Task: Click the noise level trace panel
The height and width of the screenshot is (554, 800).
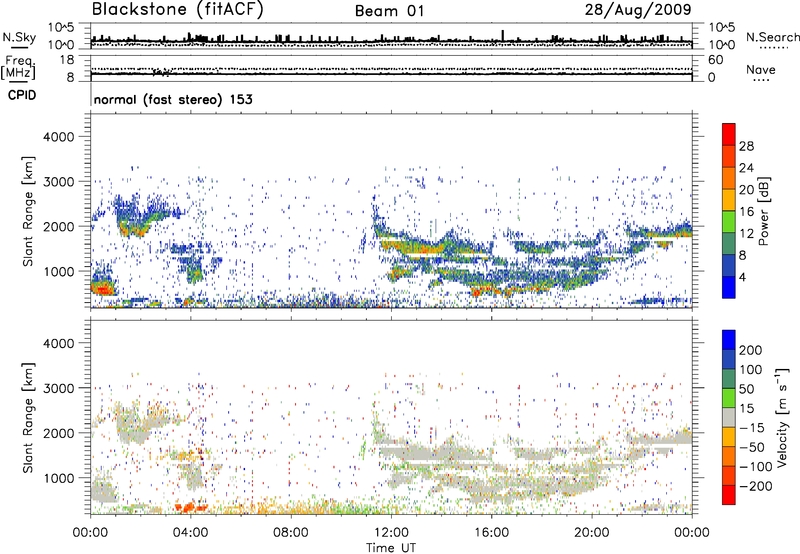Action: pyautogui.click(x=391, y=36)
